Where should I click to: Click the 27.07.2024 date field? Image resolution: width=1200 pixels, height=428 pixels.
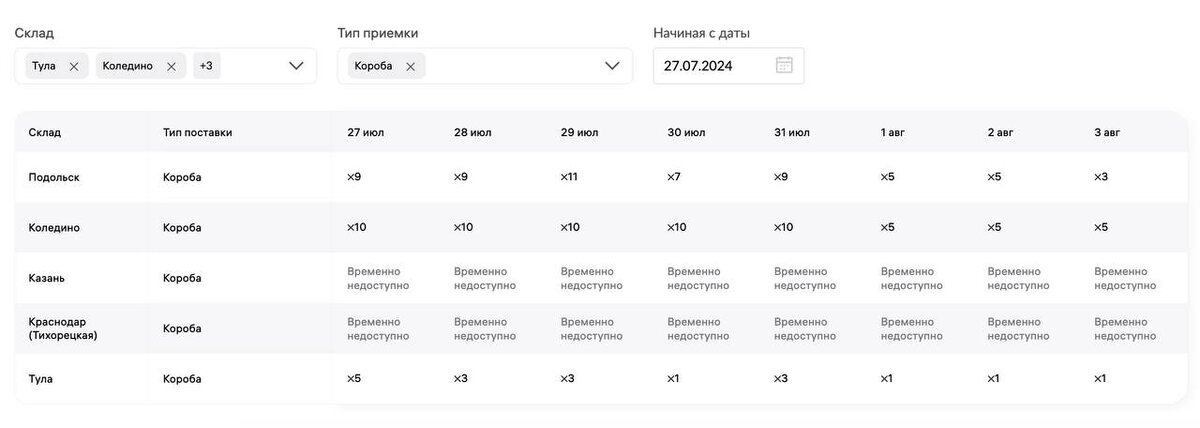(728, 66)
